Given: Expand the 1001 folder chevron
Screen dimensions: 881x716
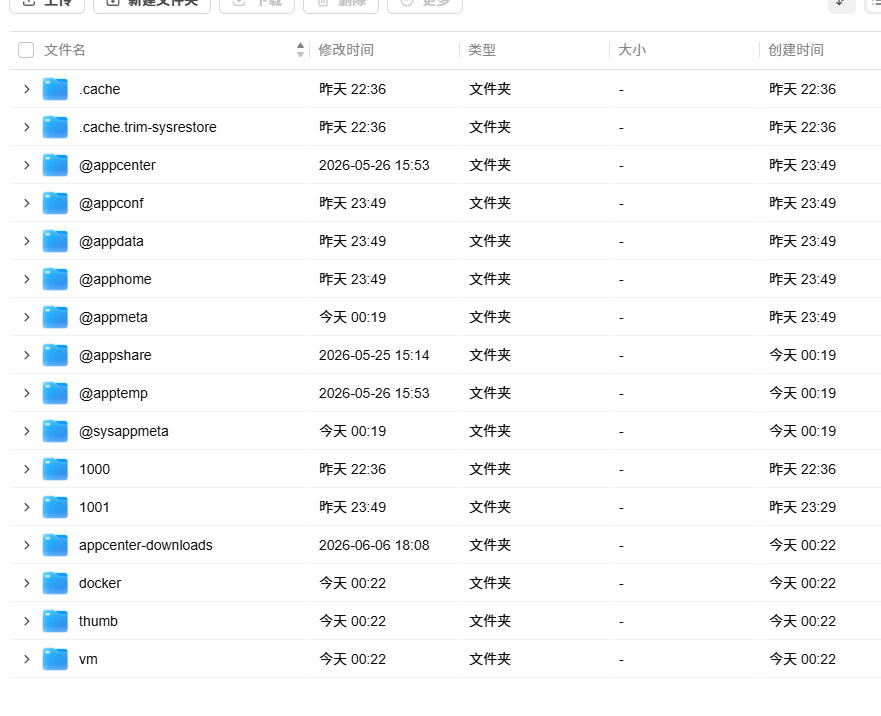Looking at the screenshot, I should pyautogui.click(x=26, y=507).
